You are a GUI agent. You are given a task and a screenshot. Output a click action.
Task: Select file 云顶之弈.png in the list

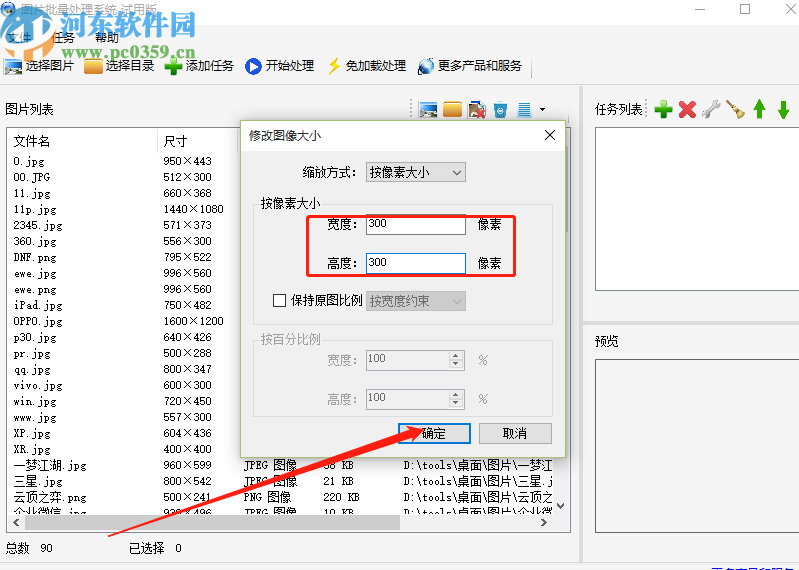50,497
